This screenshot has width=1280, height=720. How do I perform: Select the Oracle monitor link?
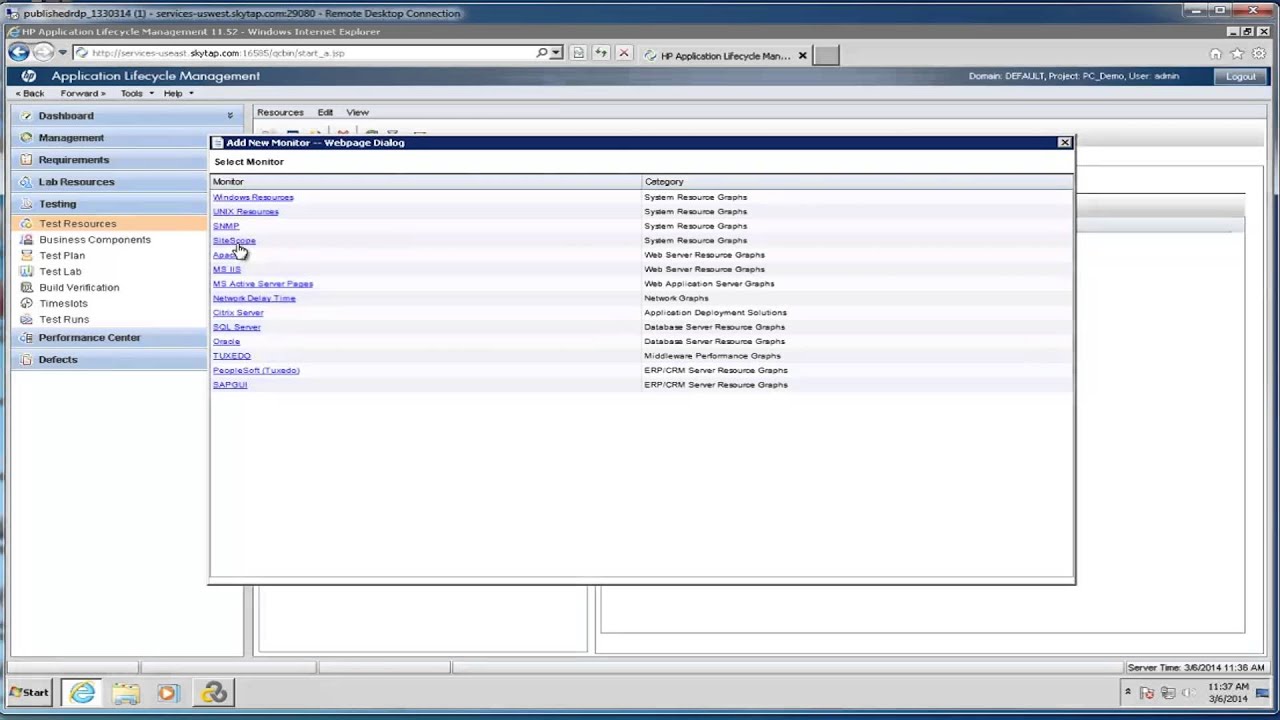[x=226, y=342]
